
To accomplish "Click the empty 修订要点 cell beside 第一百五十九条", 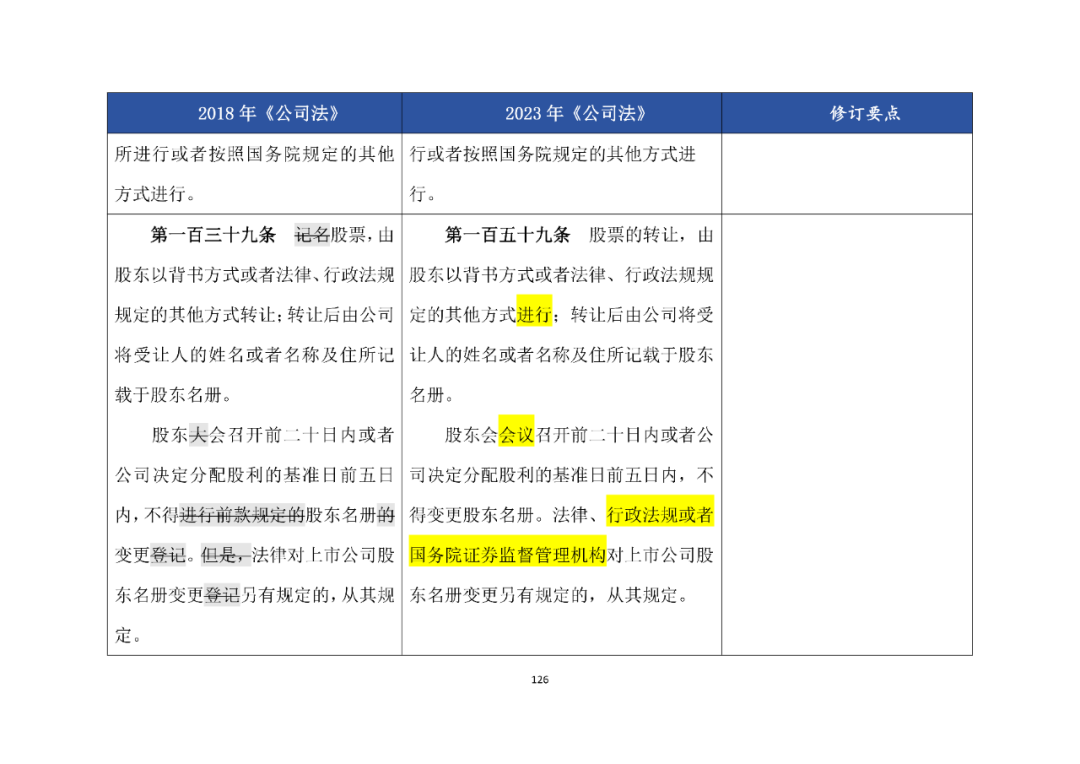I will pyautogui.click(x=847, y=435).
